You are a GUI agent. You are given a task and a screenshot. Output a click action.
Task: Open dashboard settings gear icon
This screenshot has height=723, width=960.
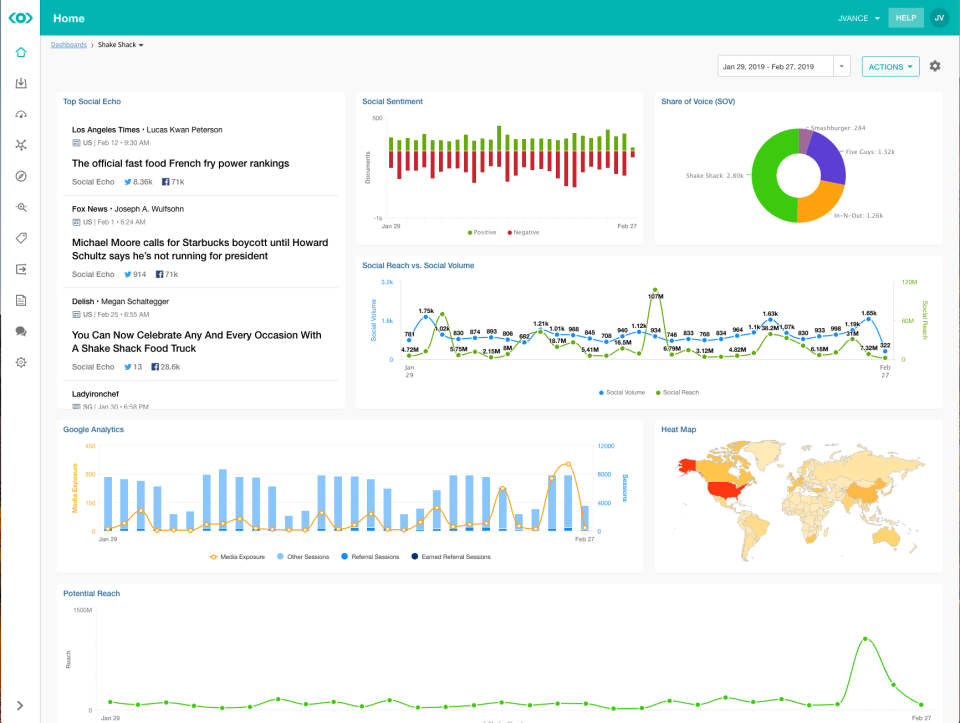click(935, 66)
